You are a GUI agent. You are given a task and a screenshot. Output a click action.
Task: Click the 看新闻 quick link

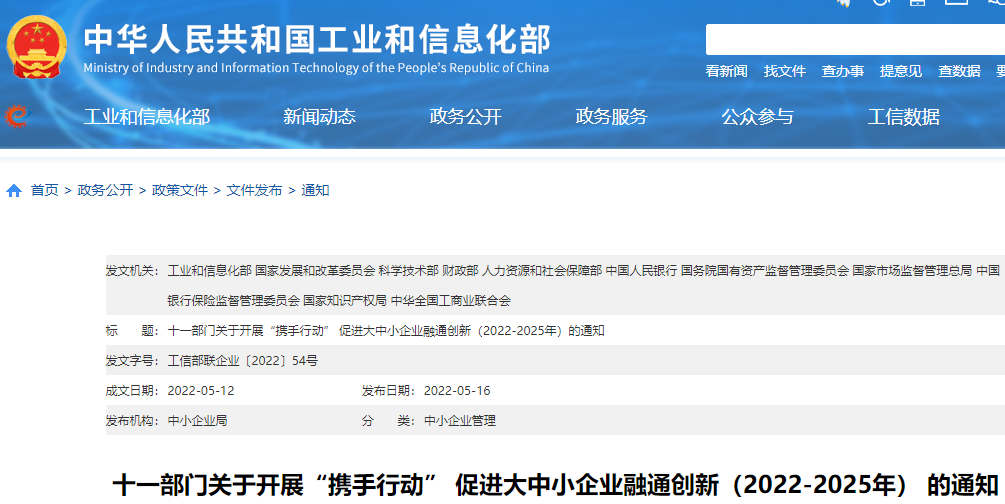(726, 71)
